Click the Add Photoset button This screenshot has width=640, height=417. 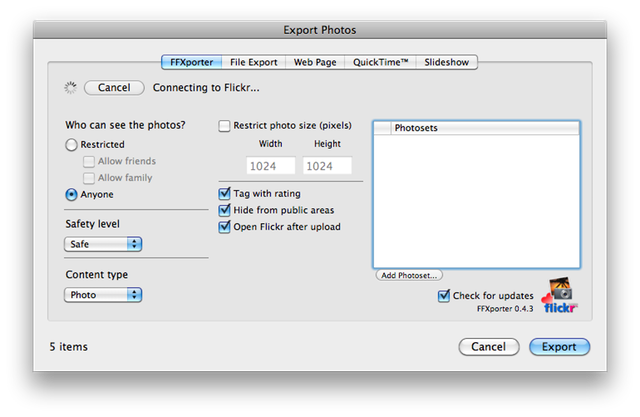coord(409,275)
